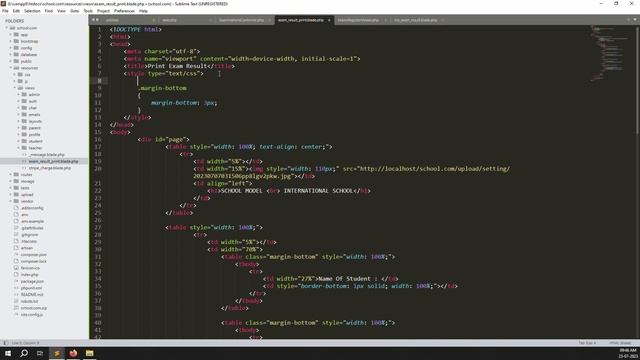Open the Project menu
The image size is (640, 360).
click(104, 11)
